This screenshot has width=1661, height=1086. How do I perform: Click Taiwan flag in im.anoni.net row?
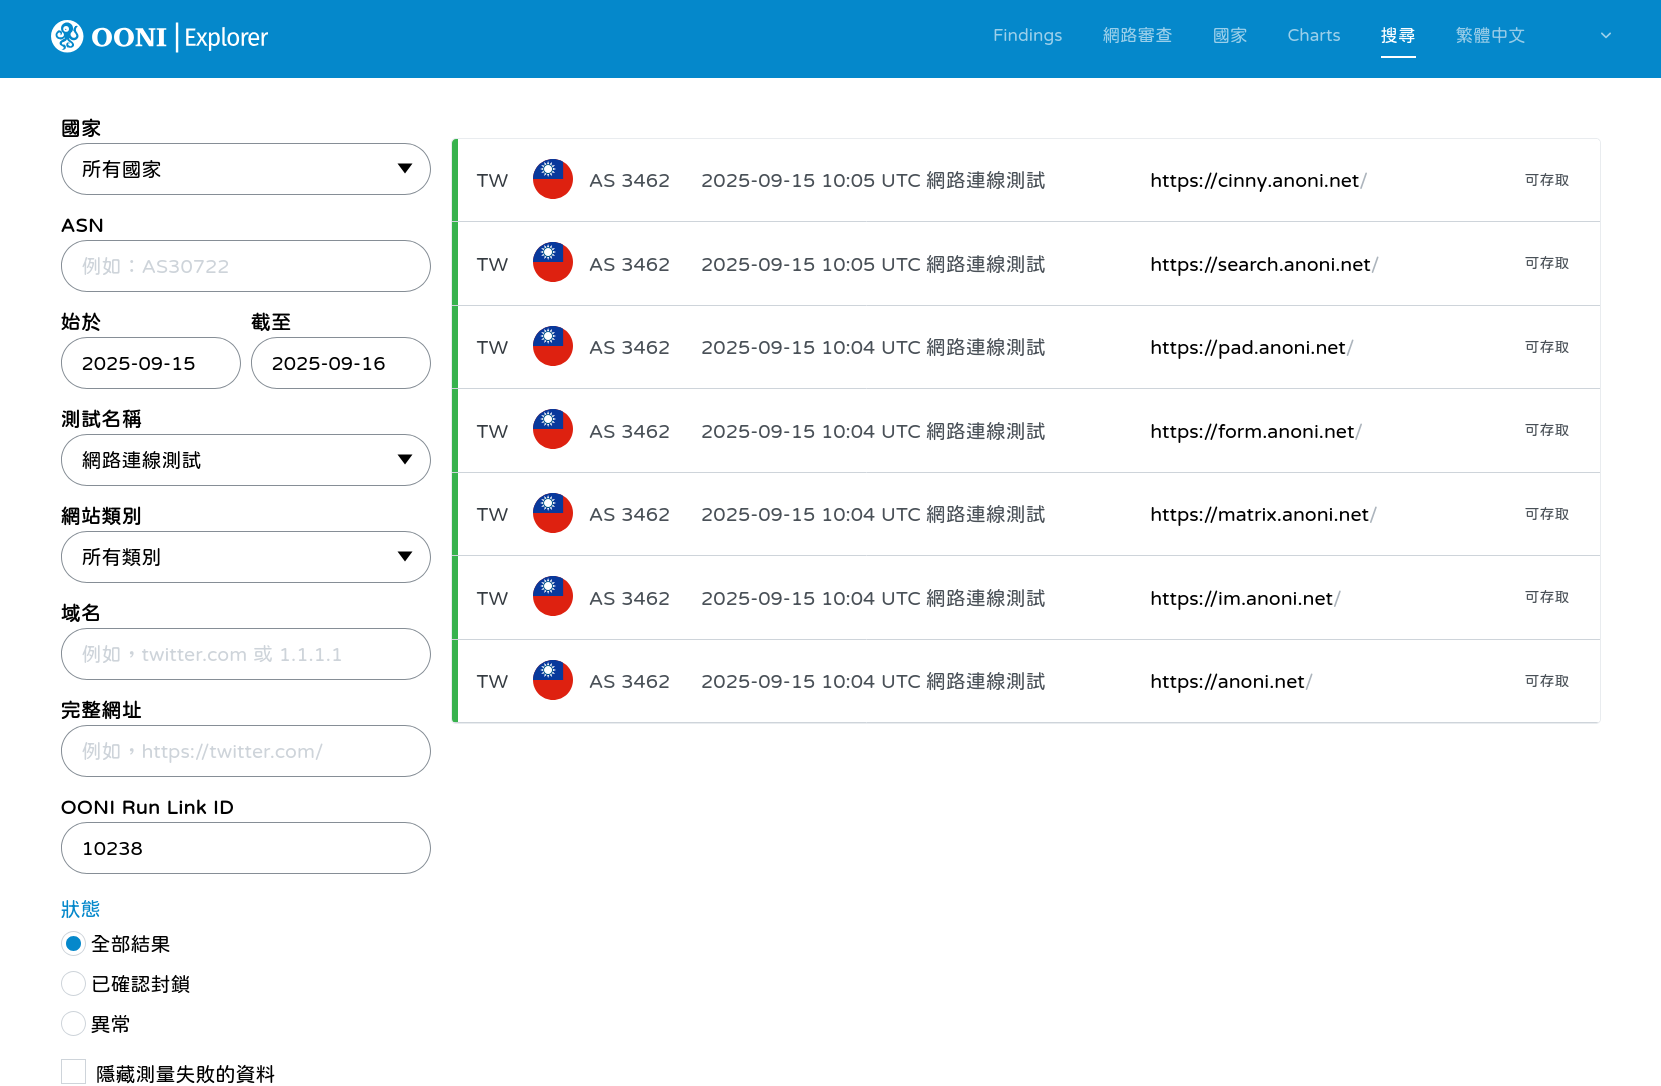[552, 597]
